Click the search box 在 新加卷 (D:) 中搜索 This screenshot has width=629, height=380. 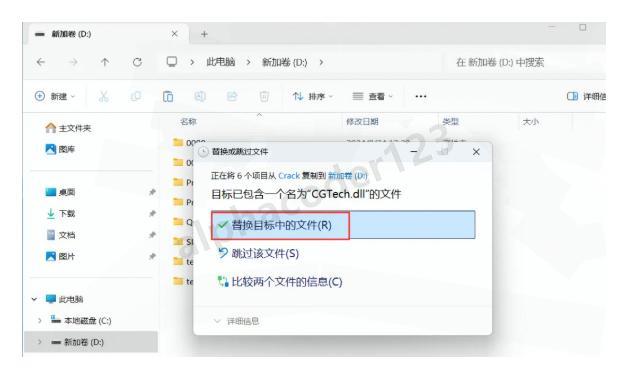click(x=523, y=62)
